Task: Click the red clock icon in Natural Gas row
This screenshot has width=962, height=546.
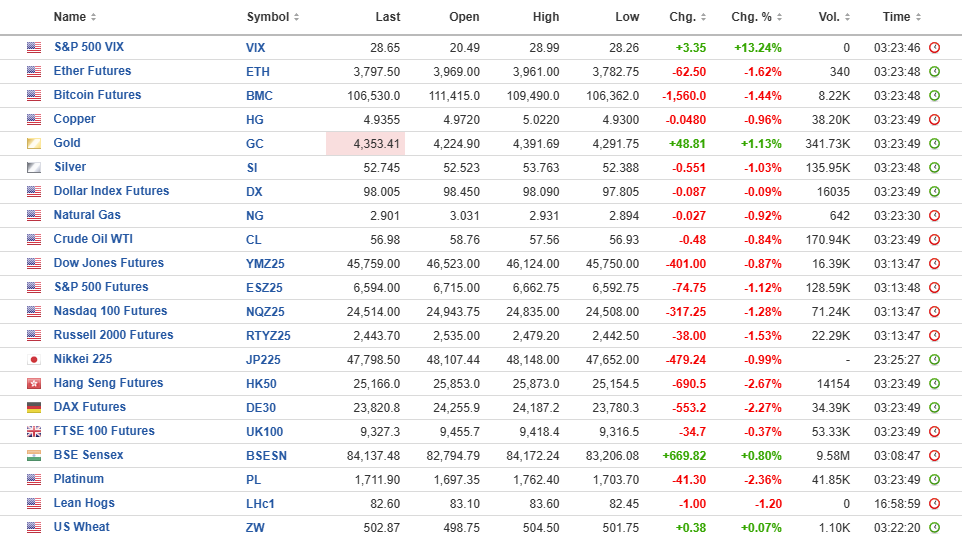Action: (934, 215)
